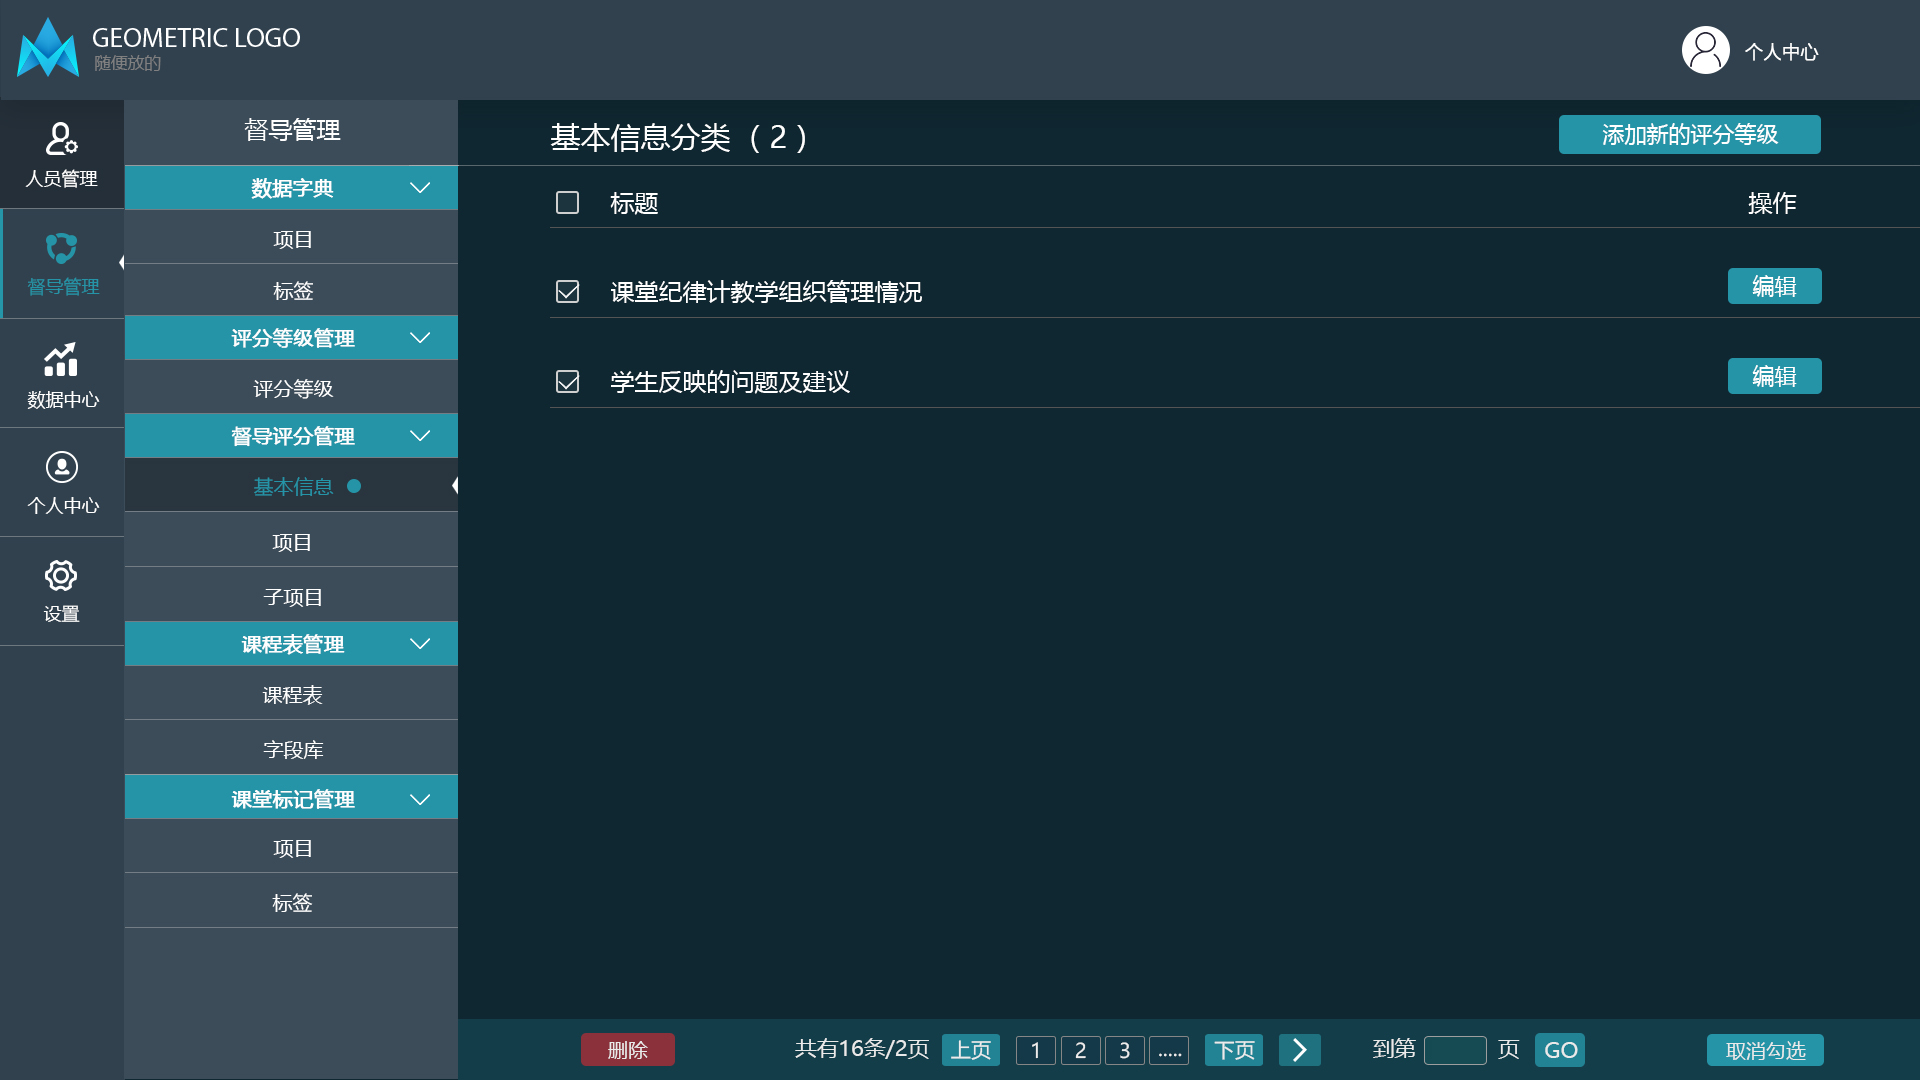Check the header 标题 checkbox
Screen dimensions: 1920x1080
[567, 202]
